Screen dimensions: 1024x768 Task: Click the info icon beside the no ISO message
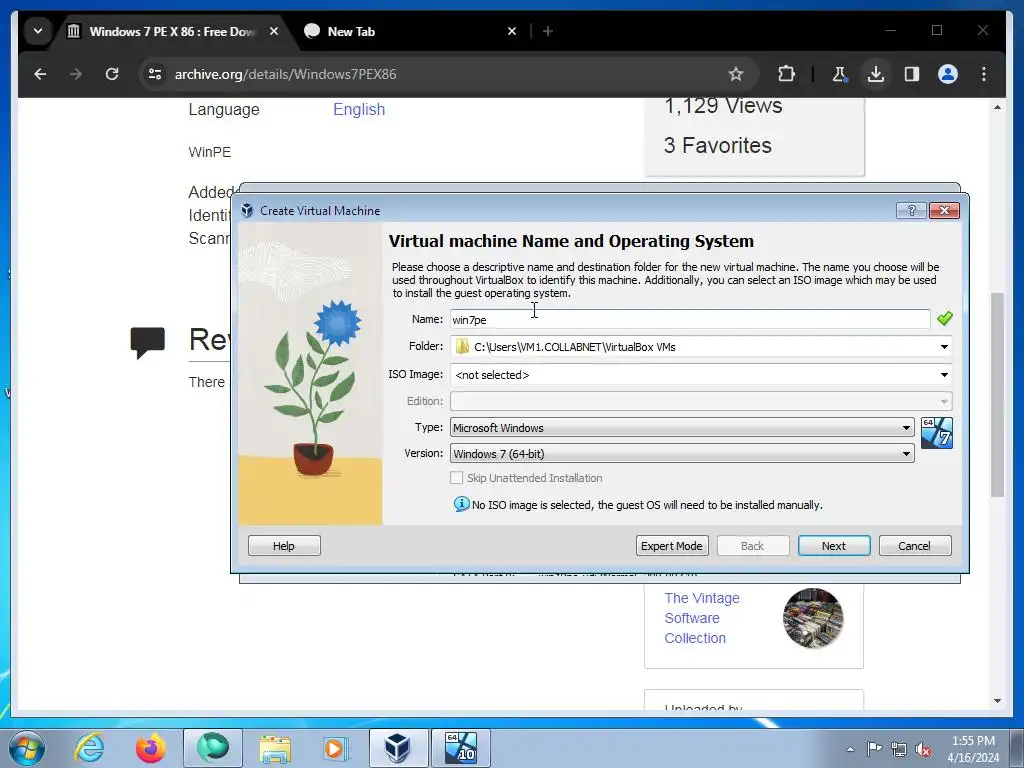[461, 504]
